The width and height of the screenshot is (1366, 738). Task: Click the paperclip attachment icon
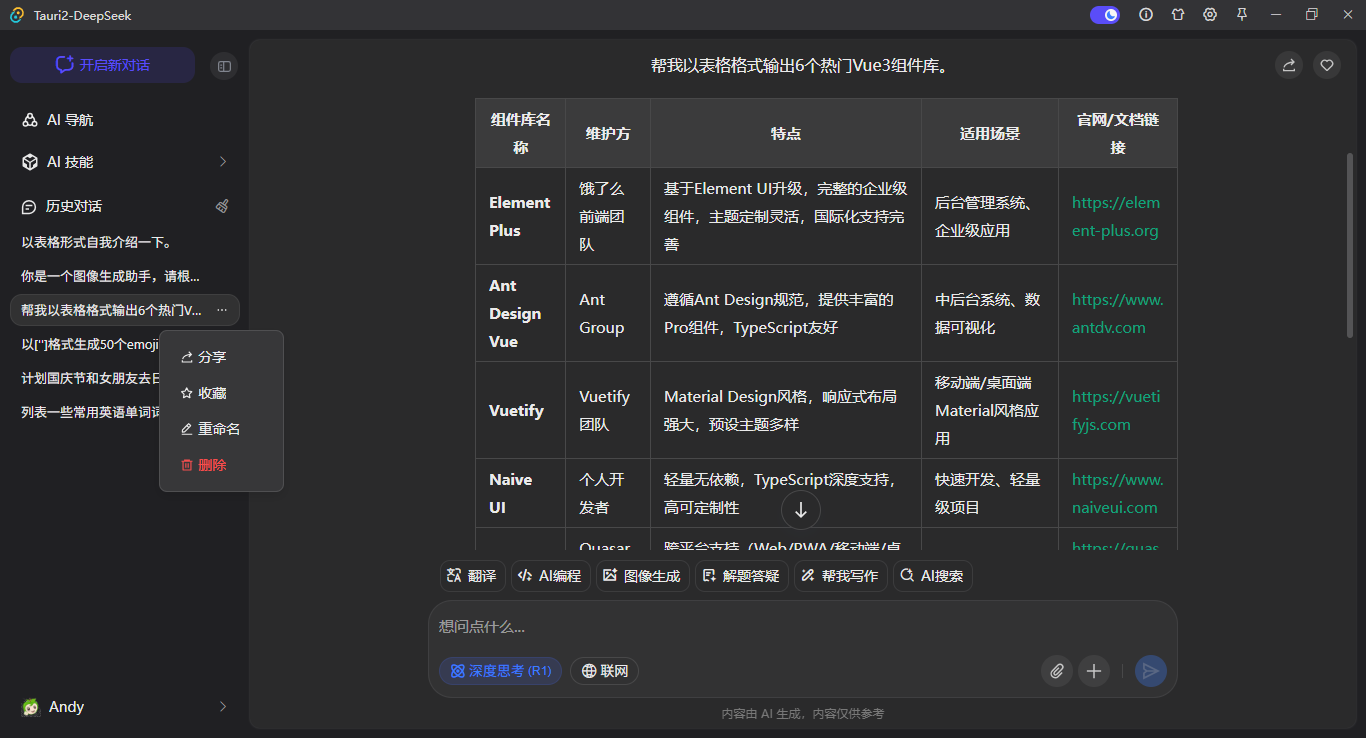point(1056,671)
